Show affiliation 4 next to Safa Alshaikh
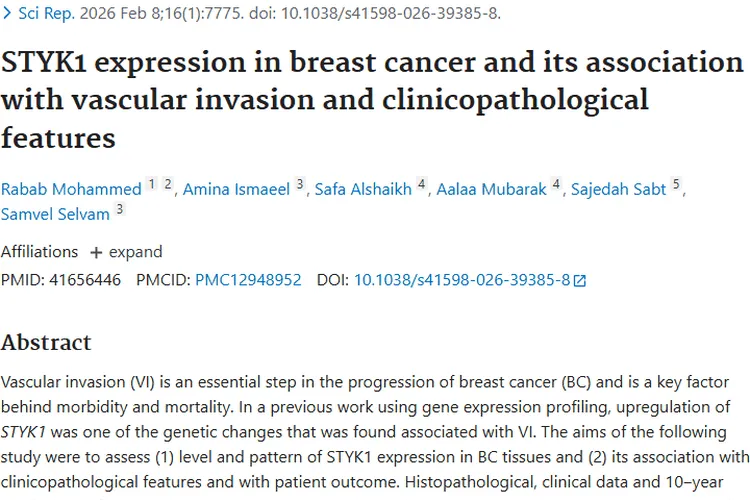Screen dimensions: 750x500 (422, 184)
